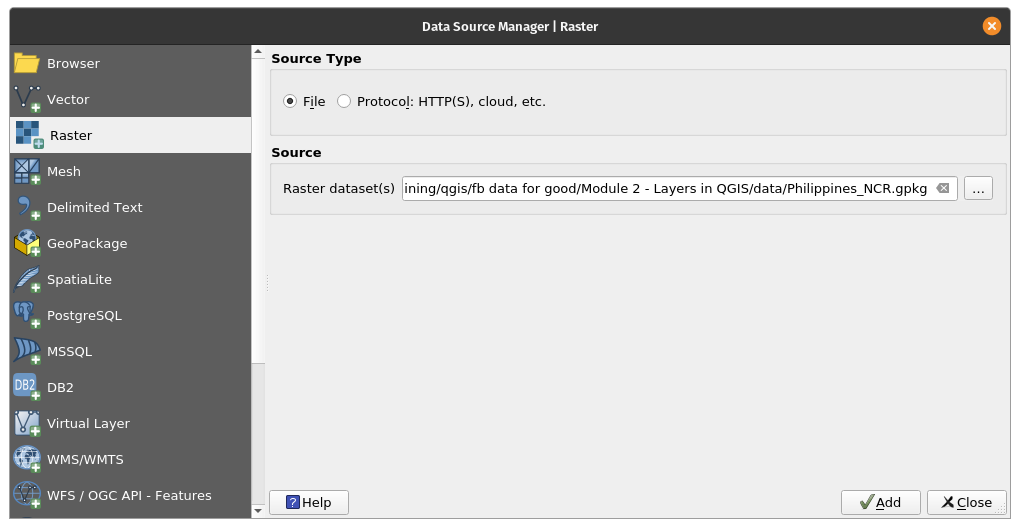
Task: Browse for raster dataset with ellipsis button
Action: [978, 188]
